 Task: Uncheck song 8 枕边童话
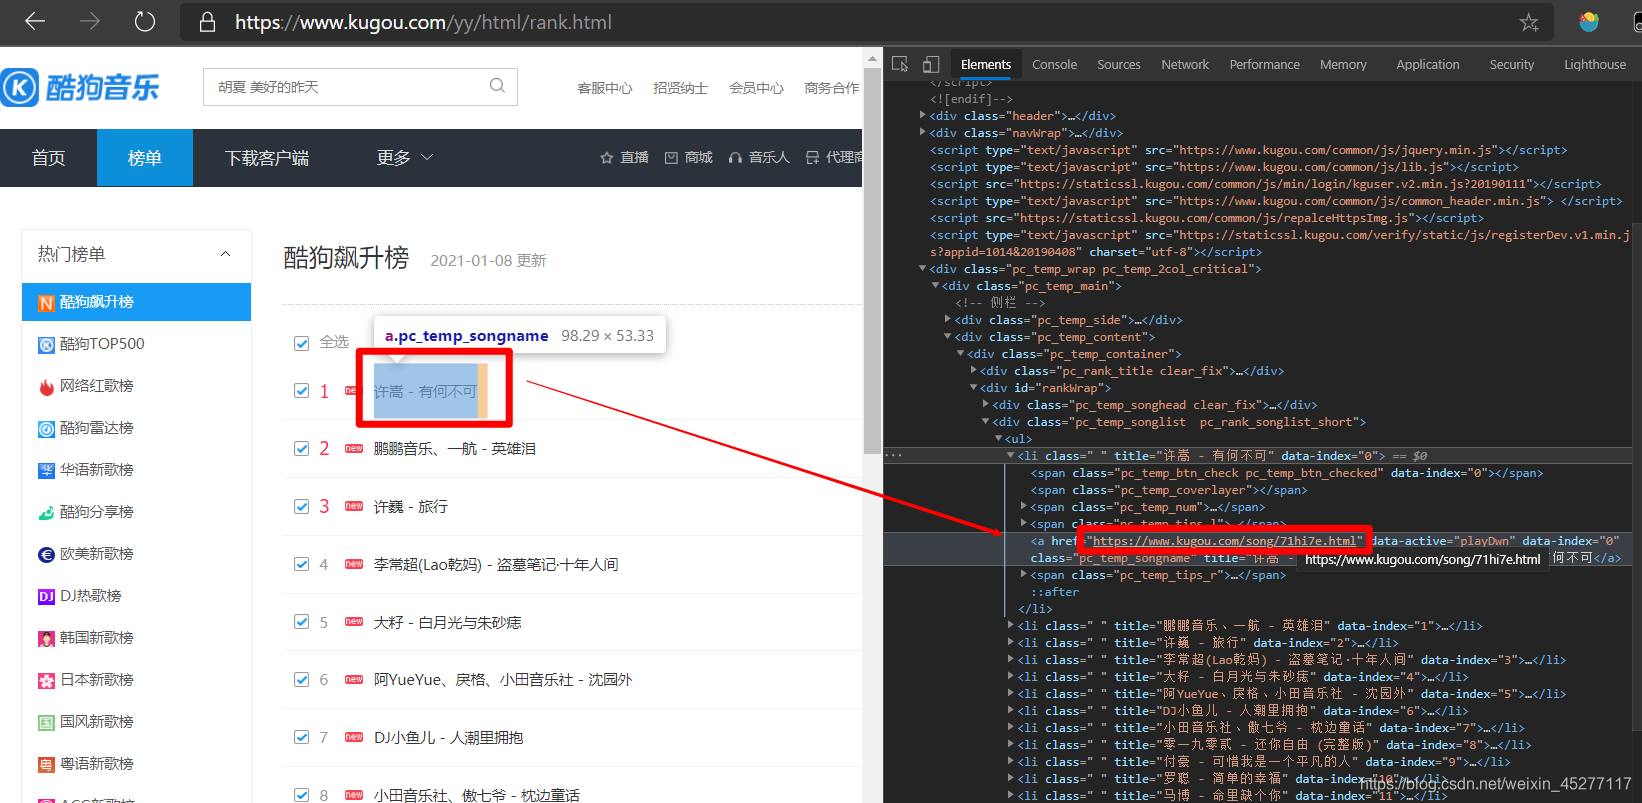[x=301, y=795]
